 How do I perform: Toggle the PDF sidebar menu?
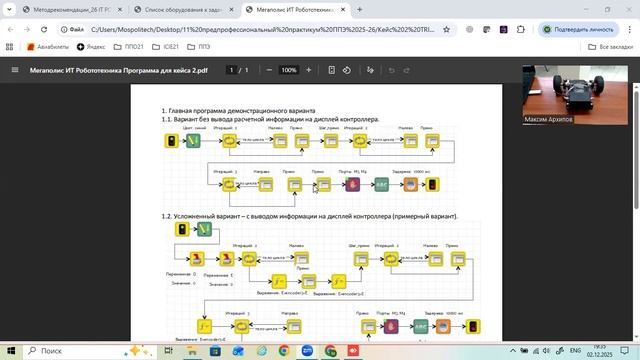click(x=15, y=70)
